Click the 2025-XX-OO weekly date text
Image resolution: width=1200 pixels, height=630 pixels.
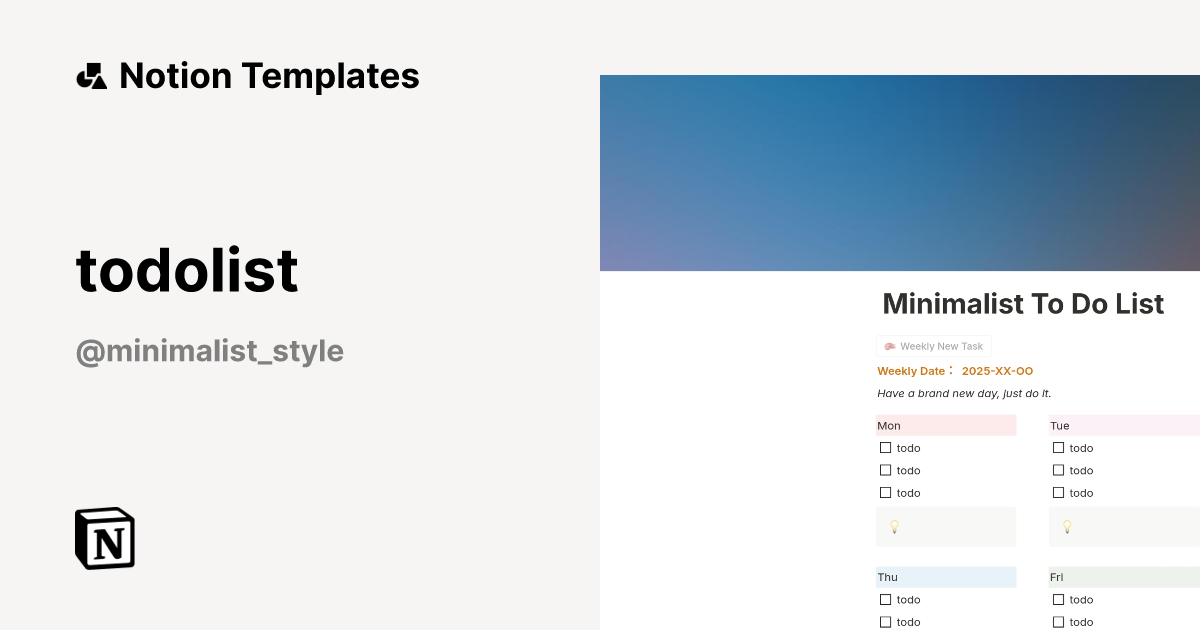coord(996,370)
